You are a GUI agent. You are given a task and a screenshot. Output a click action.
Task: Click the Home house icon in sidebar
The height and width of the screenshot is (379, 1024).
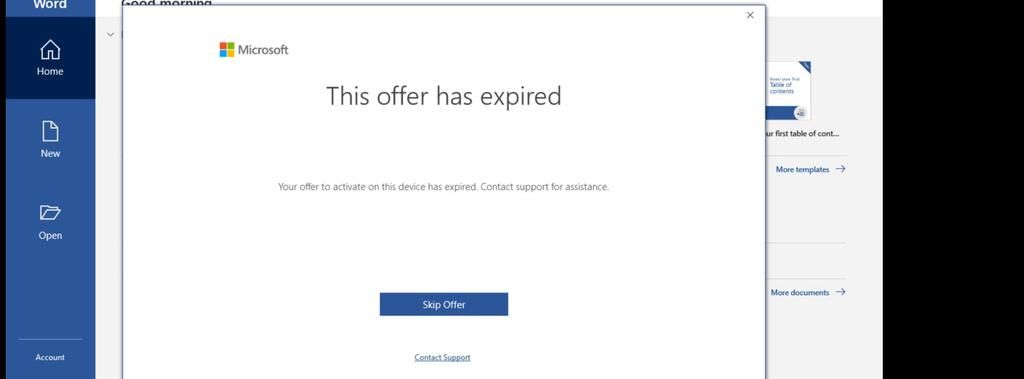tap(50, 49)
